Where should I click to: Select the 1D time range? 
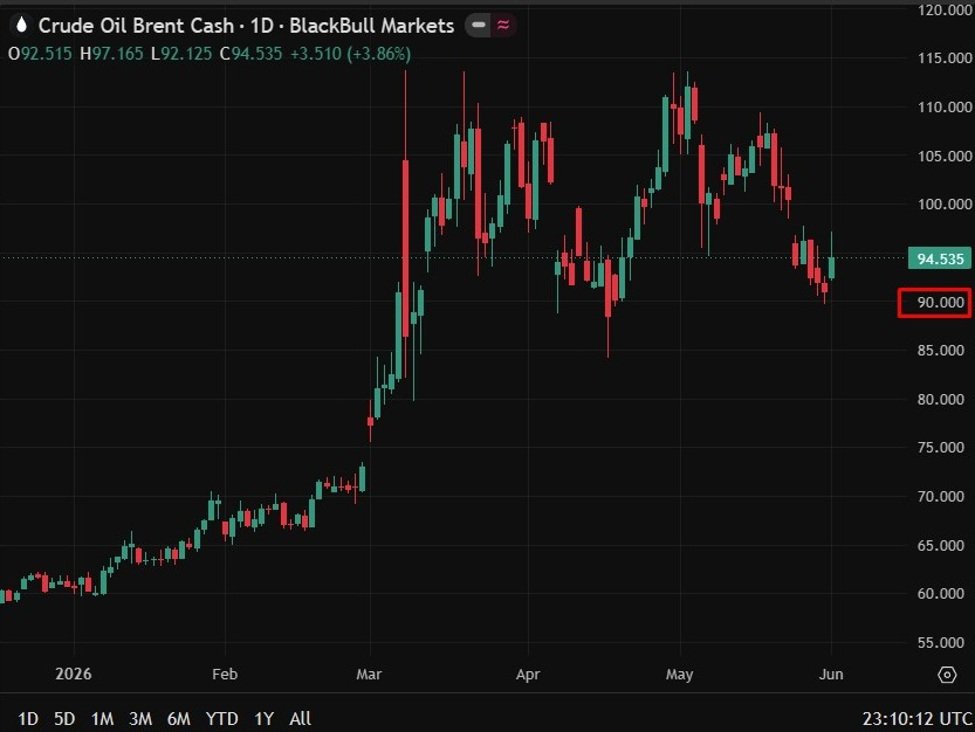[x=28, y=719]
